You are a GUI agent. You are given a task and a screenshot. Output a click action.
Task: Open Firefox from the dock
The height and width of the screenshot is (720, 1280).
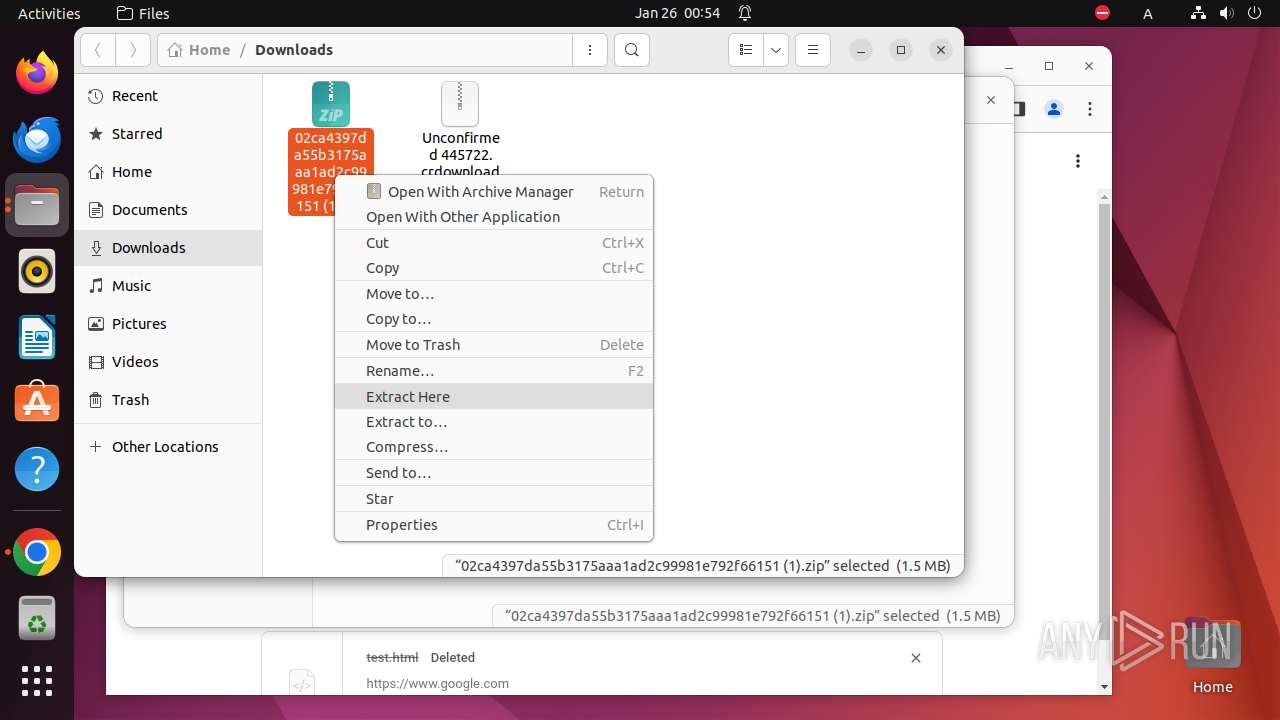point(37,73)
